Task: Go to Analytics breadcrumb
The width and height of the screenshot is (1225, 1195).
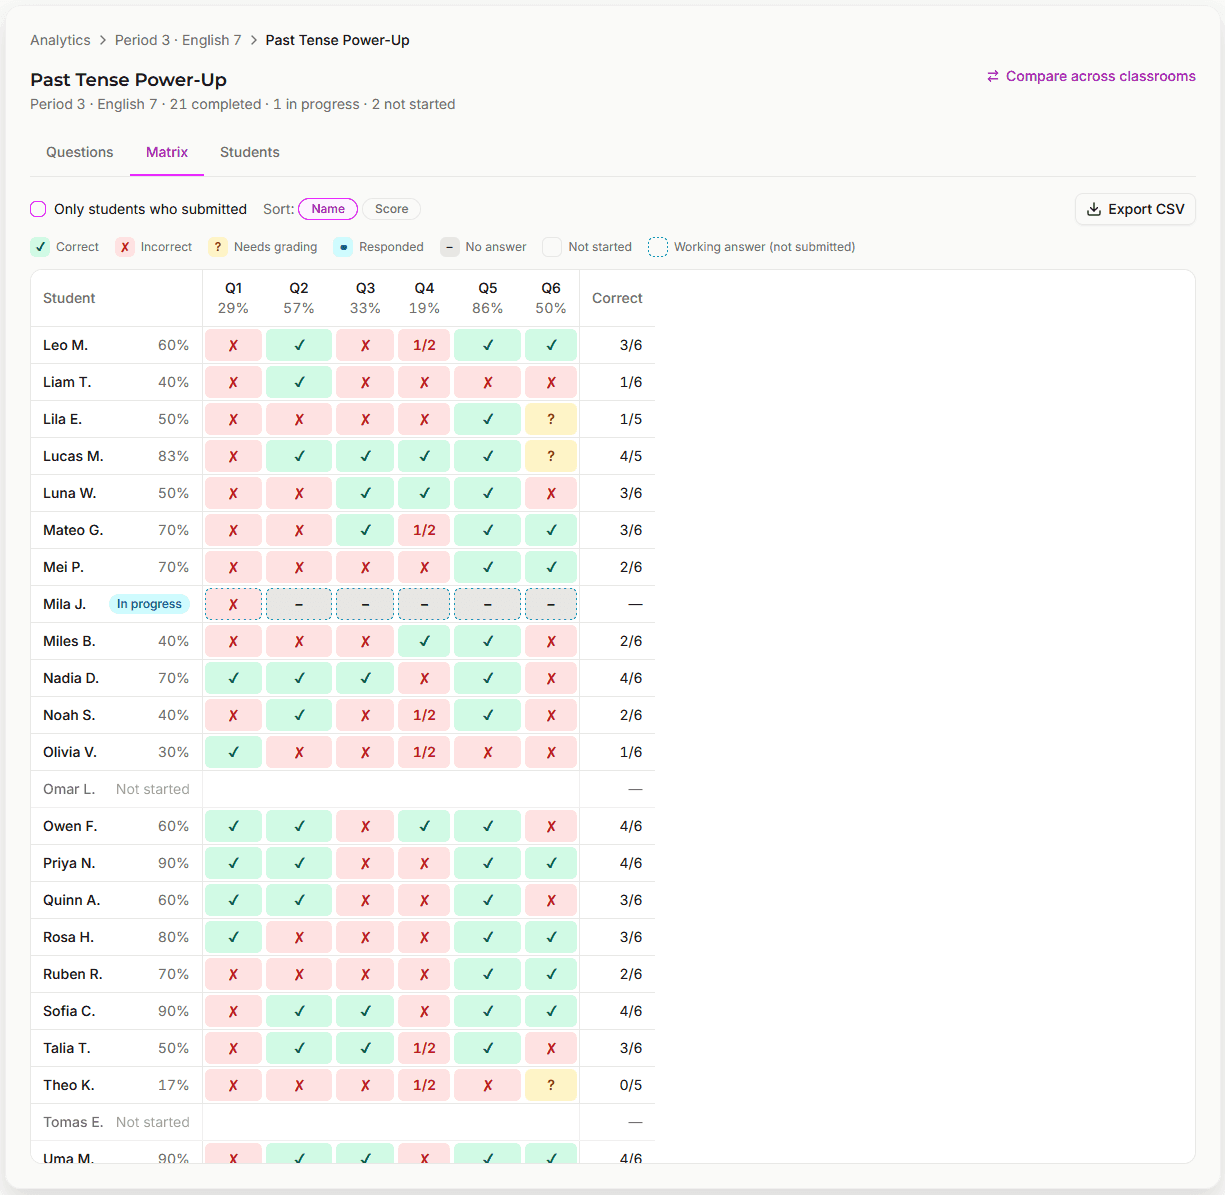Action: 60,40
